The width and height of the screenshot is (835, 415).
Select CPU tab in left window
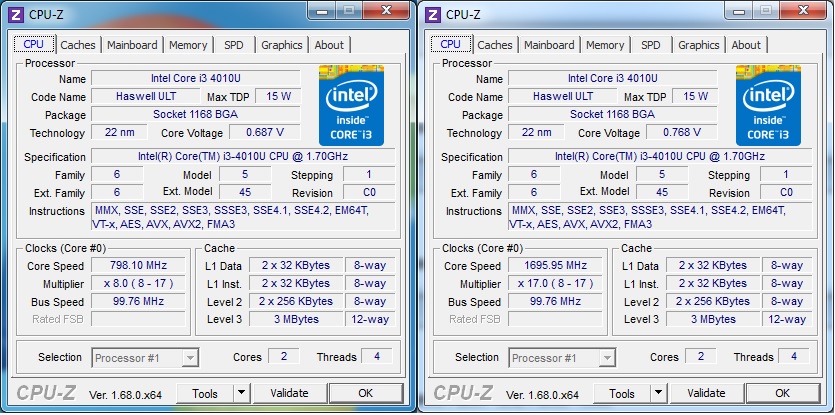(34, 44)
